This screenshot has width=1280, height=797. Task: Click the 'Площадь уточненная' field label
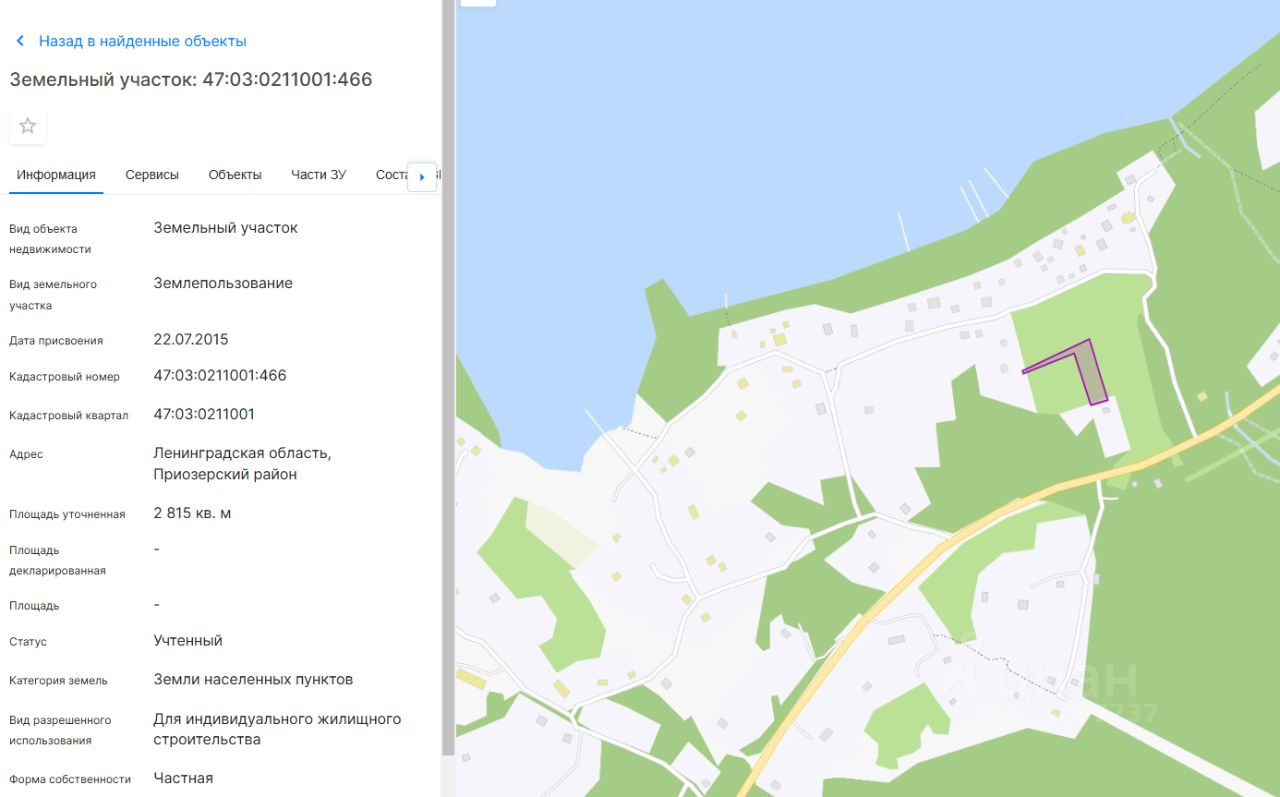(x=67, y=514)
